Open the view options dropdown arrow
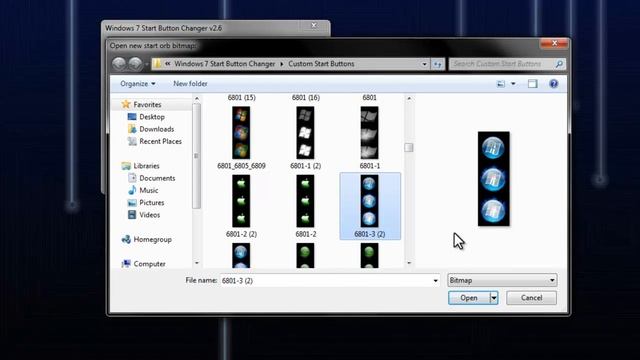 (513, 84)
